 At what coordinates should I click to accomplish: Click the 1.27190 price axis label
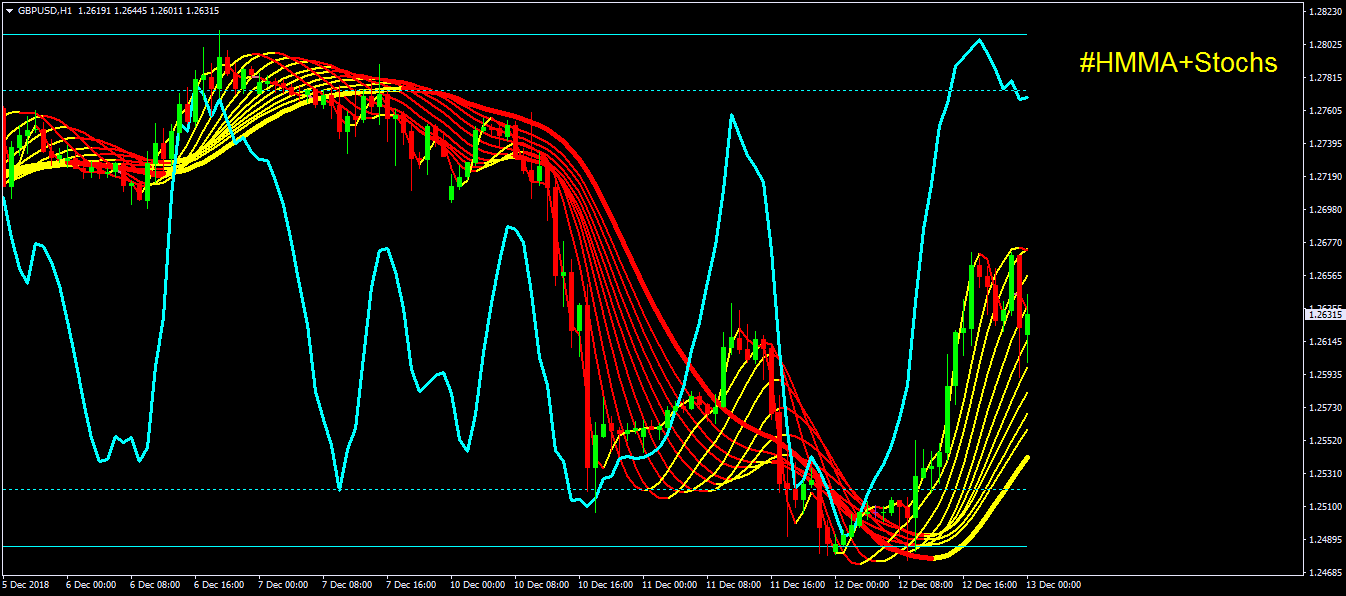1326,177
